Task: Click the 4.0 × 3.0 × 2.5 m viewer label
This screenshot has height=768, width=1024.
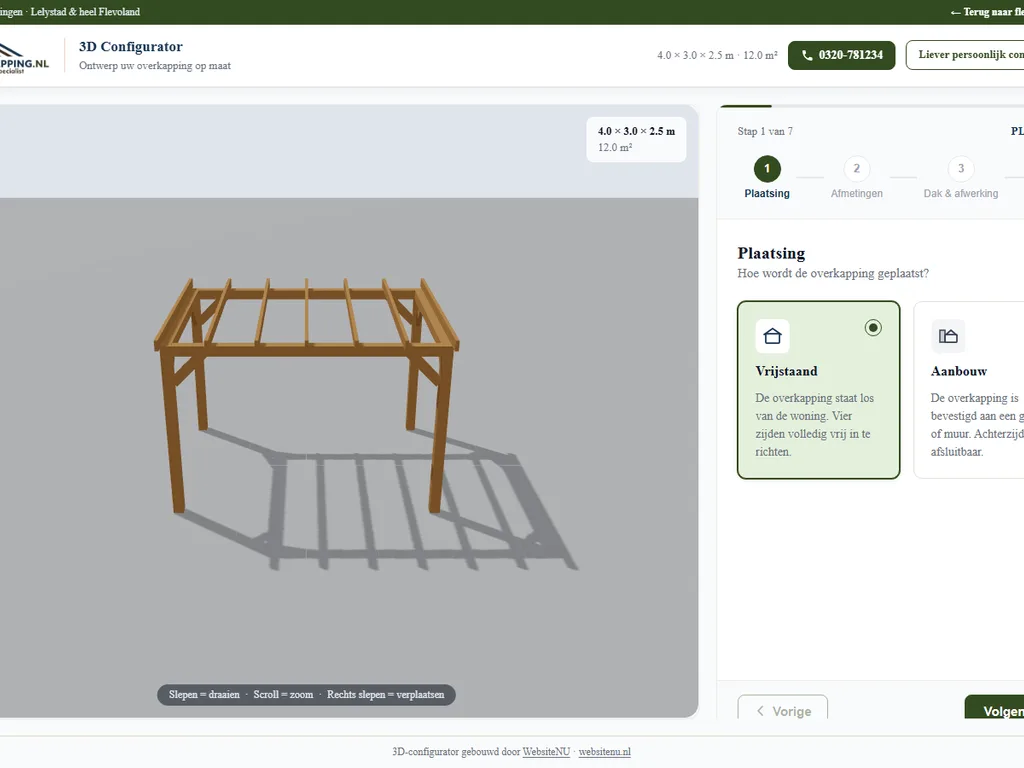Action: point(636,131)
